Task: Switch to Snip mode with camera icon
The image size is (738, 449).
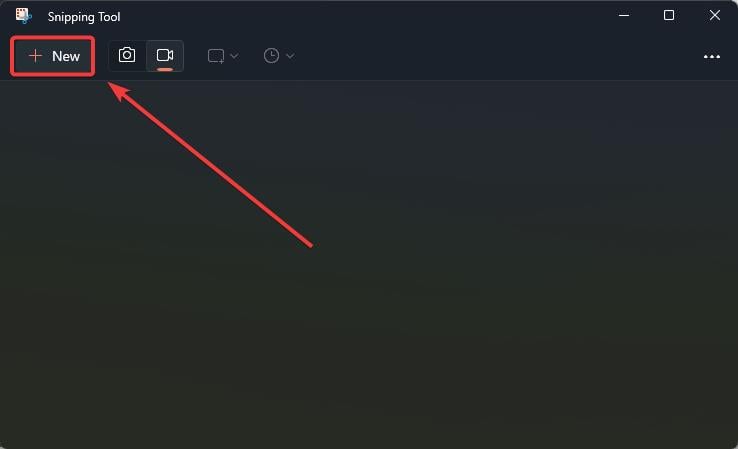Action: (127, 56)
